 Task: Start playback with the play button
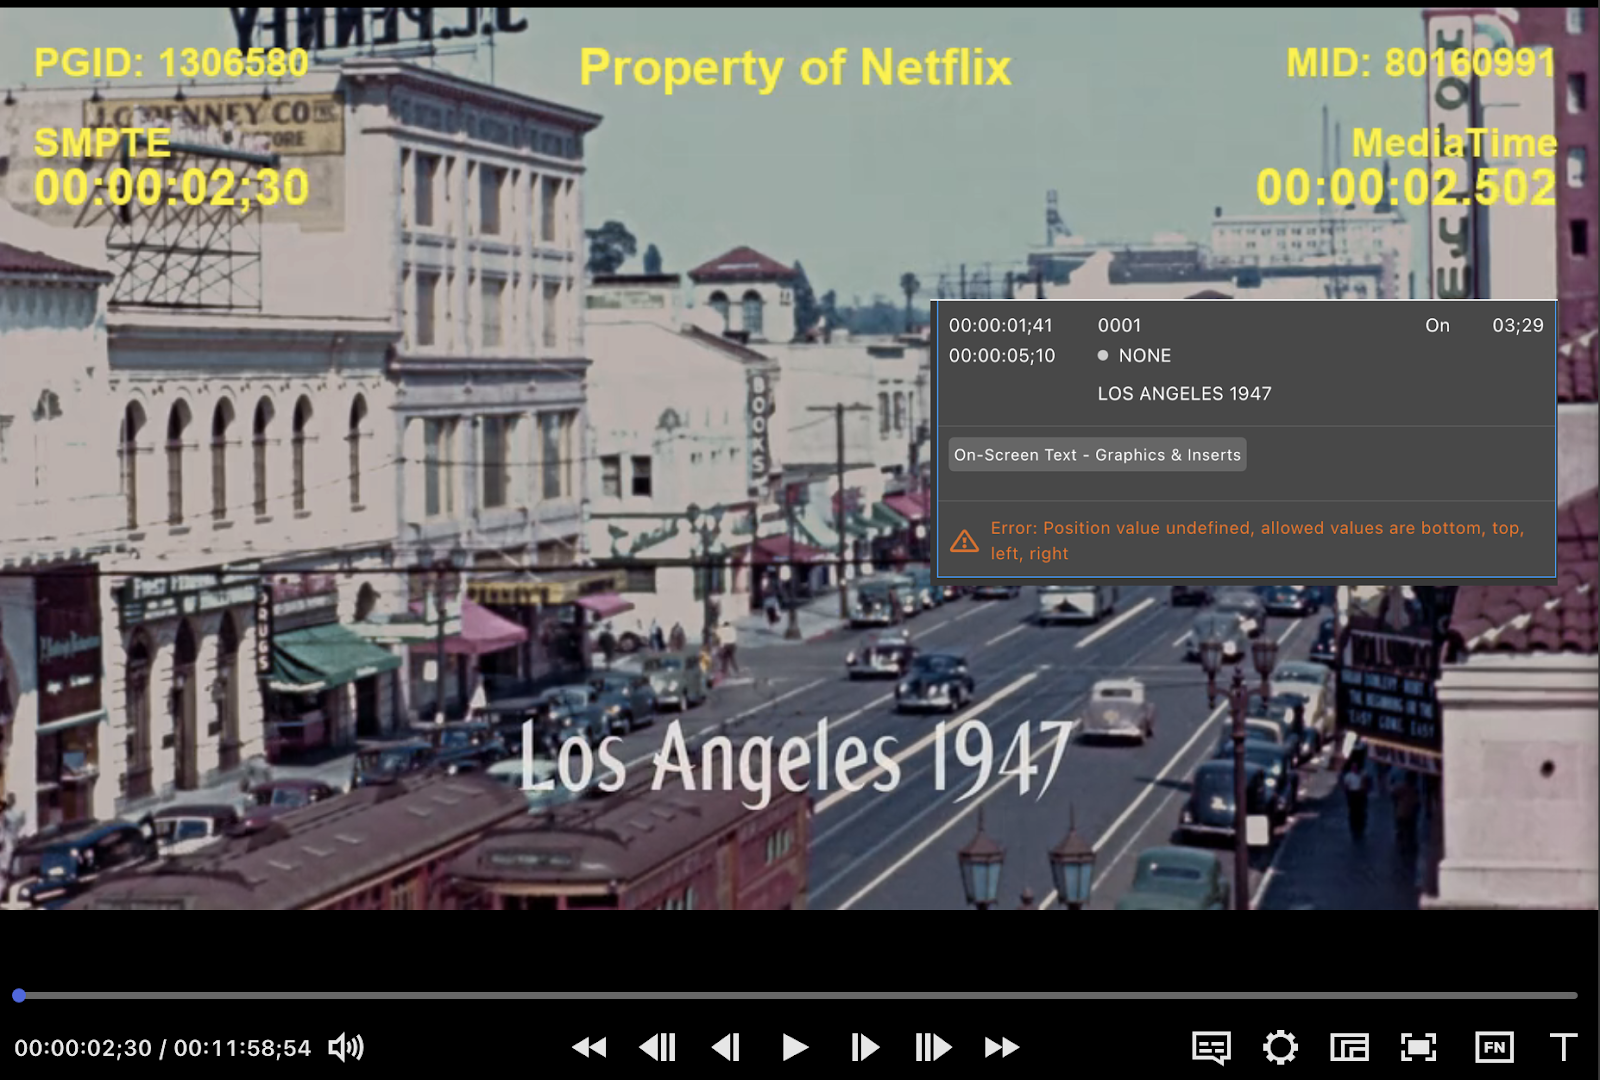coord(795,1047)
